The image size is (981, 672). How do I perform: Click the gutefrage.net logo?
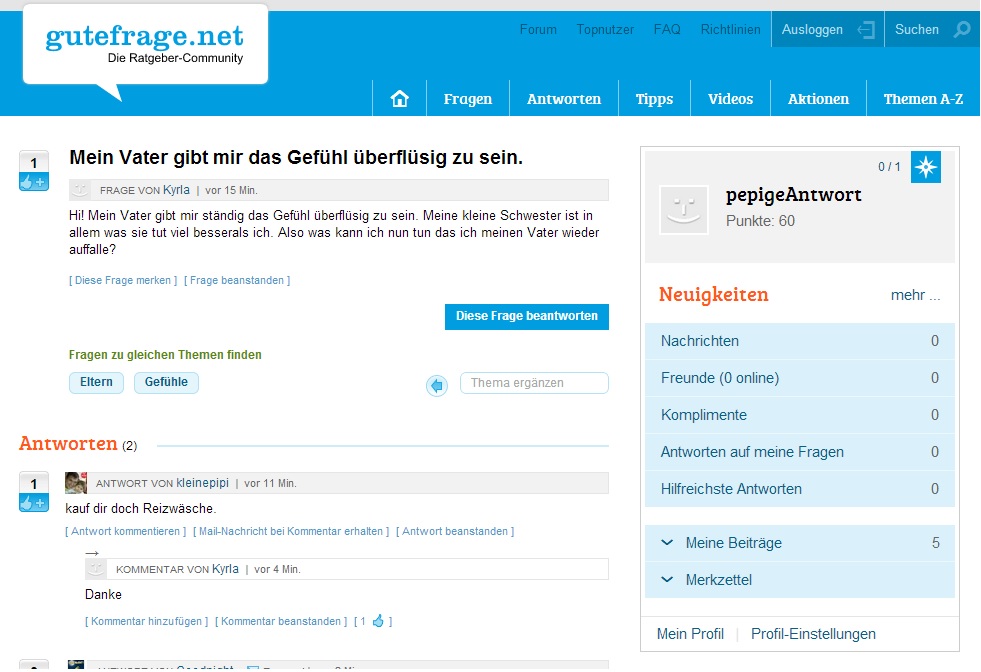coord(145,42)
